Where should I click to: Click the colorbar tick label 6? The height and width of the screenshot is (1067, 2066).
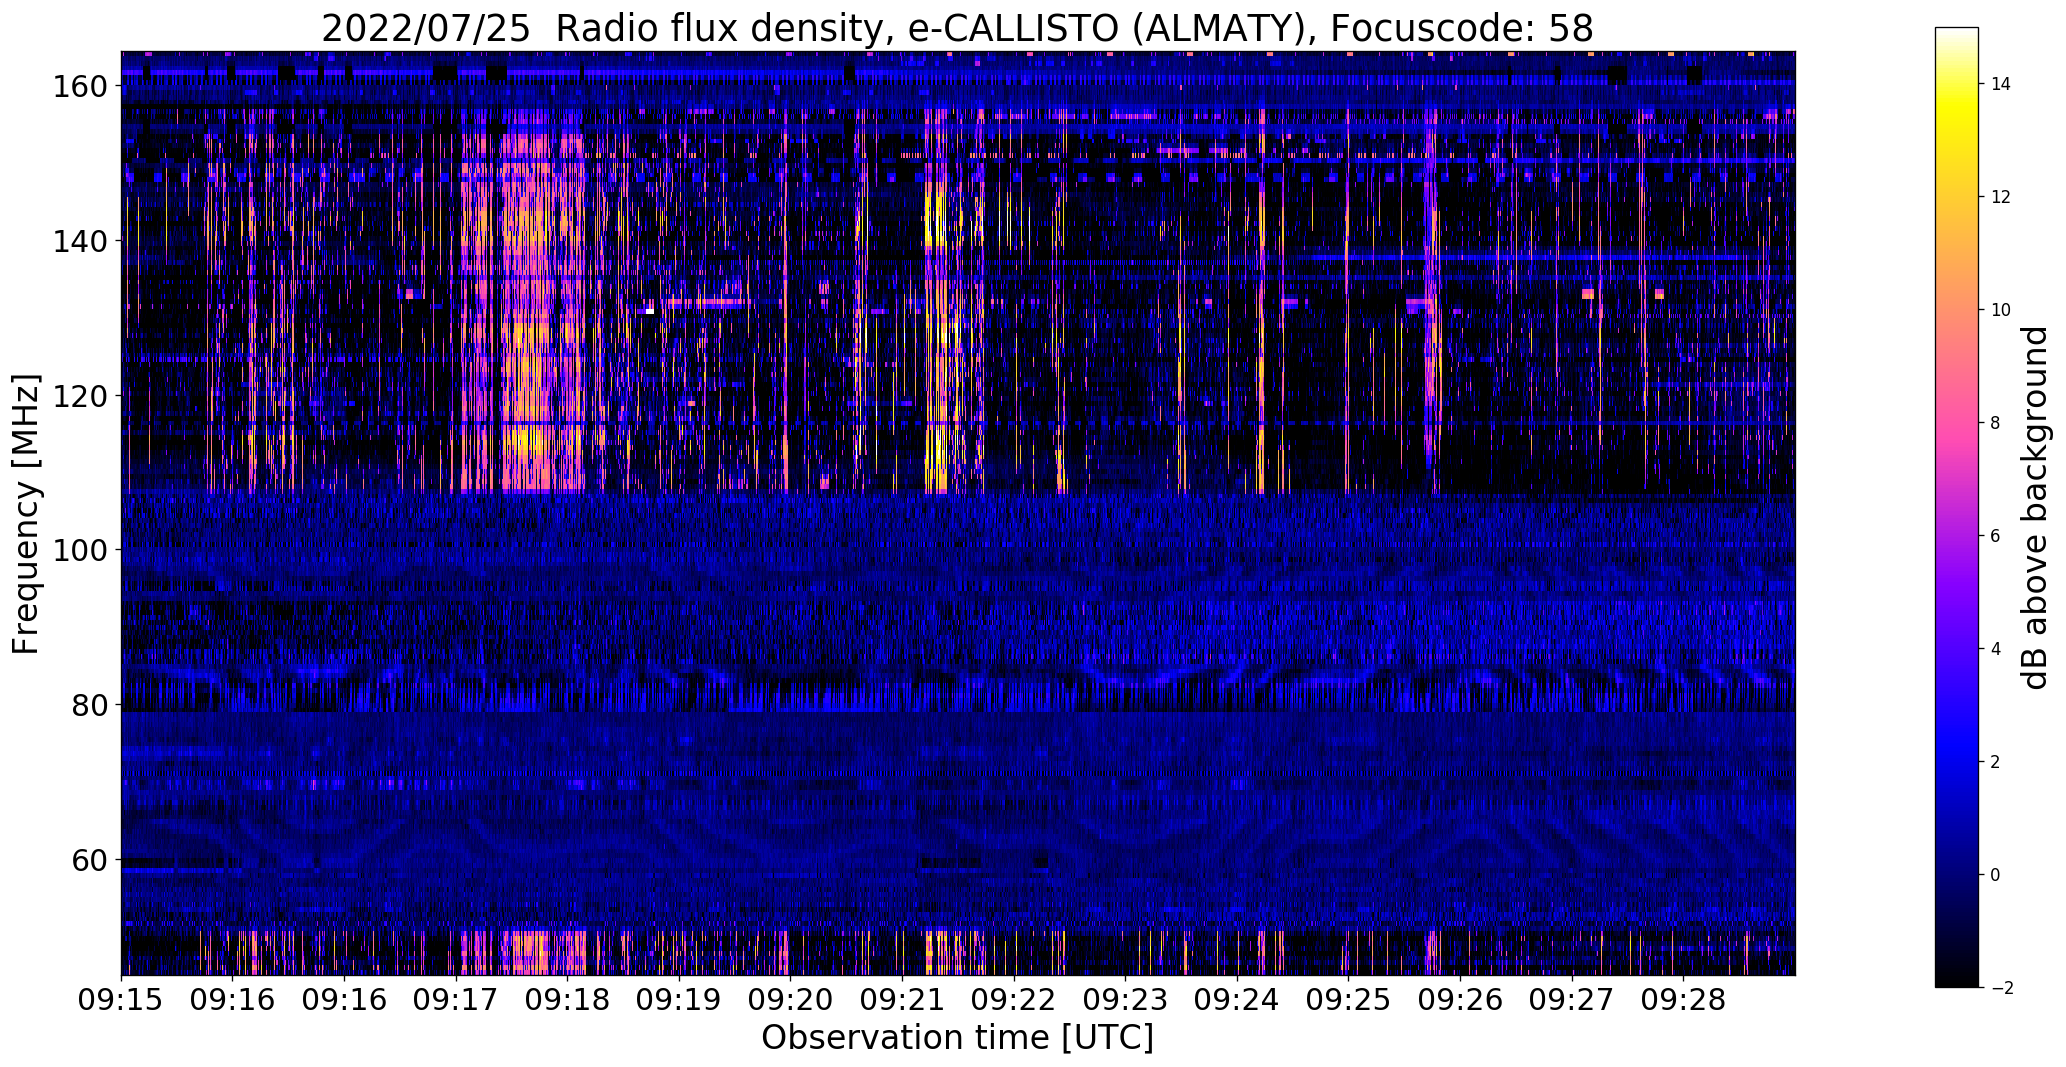pos(1996,536)
